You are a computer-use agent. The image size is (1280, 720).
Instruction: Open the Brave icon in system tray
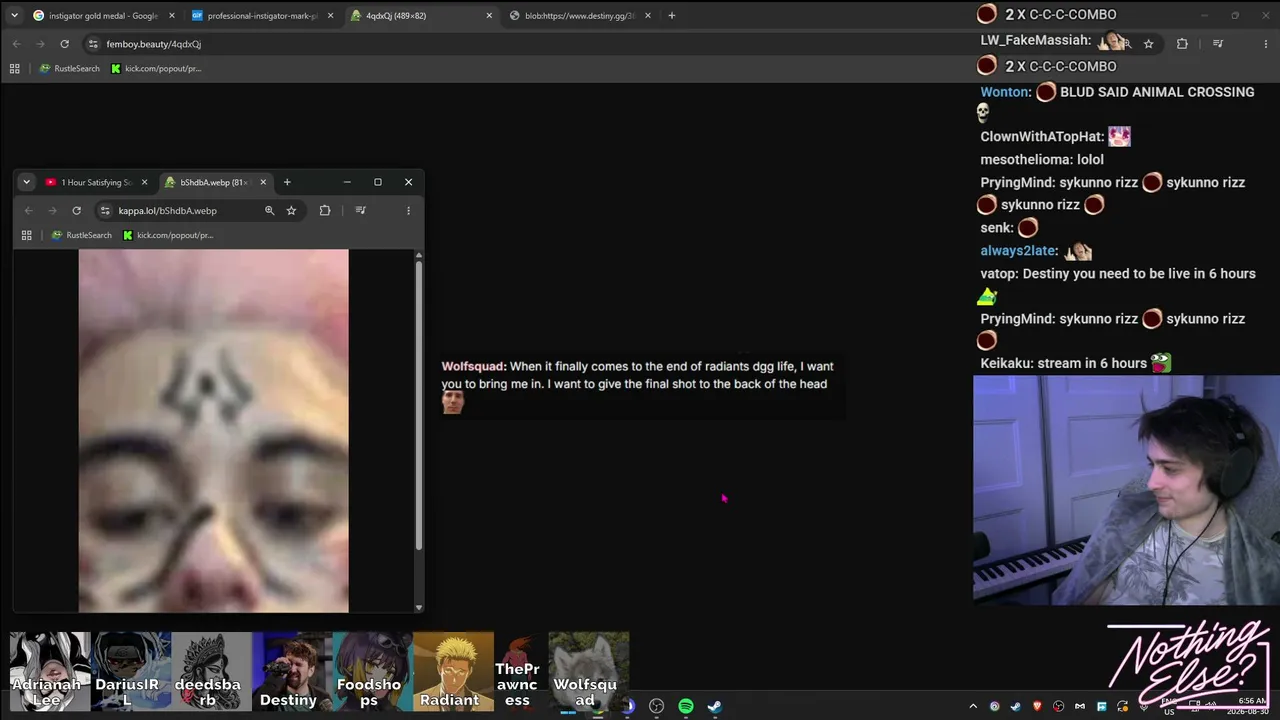(1037, 706)
